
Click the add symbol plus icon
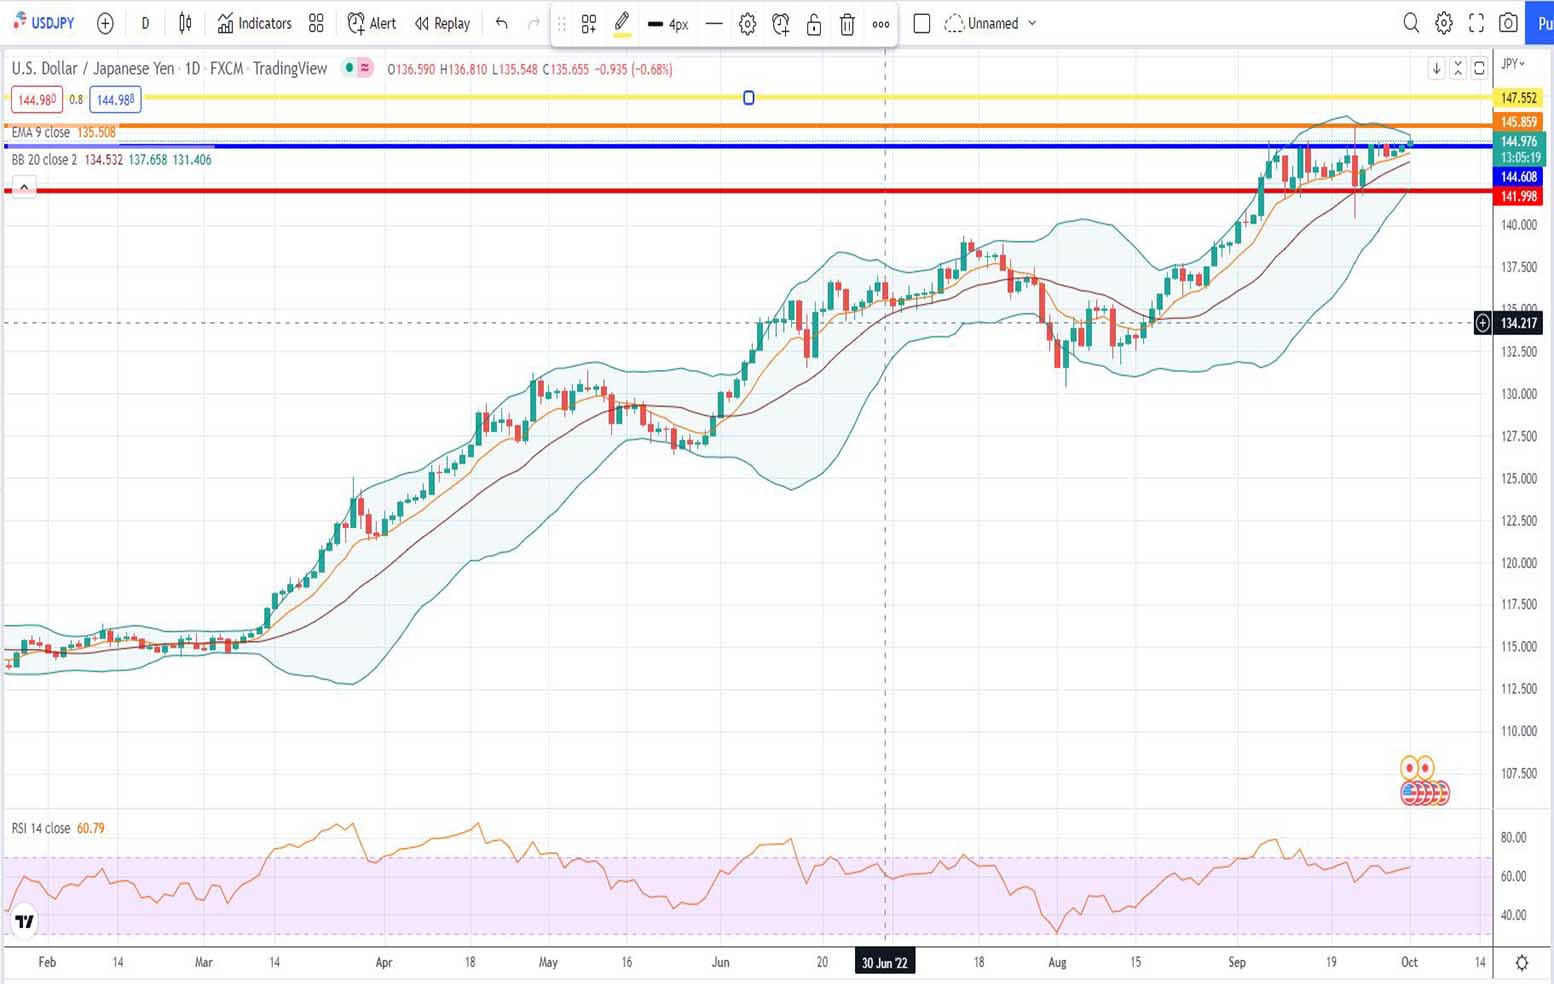[x=105, y=23]
